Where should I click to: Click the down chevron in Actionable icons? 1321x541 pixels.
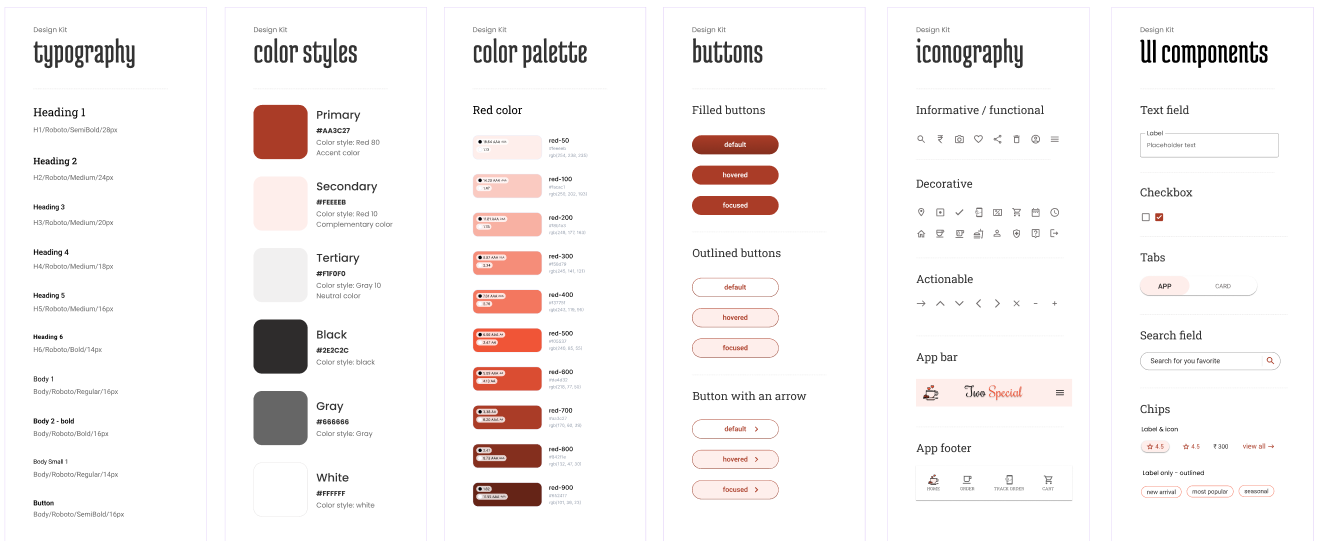coord(959,303)
